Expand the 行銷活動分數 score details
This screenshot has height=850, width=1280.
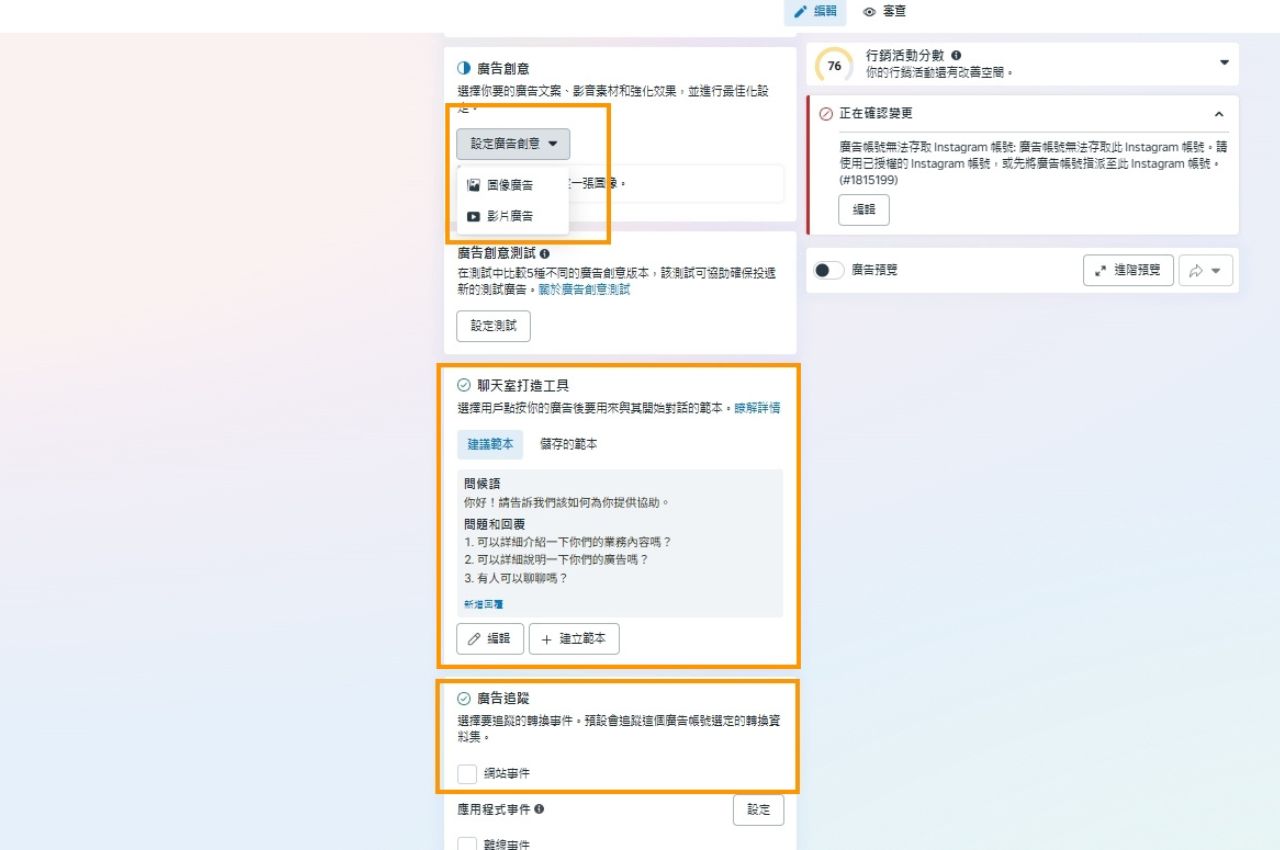point(1225,61)
